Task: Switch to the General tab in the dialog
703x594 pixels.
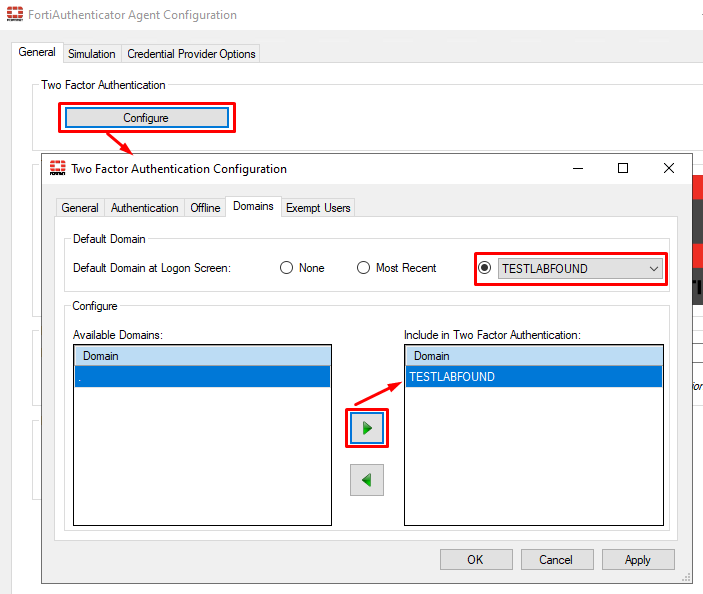Action: (80, 208)
